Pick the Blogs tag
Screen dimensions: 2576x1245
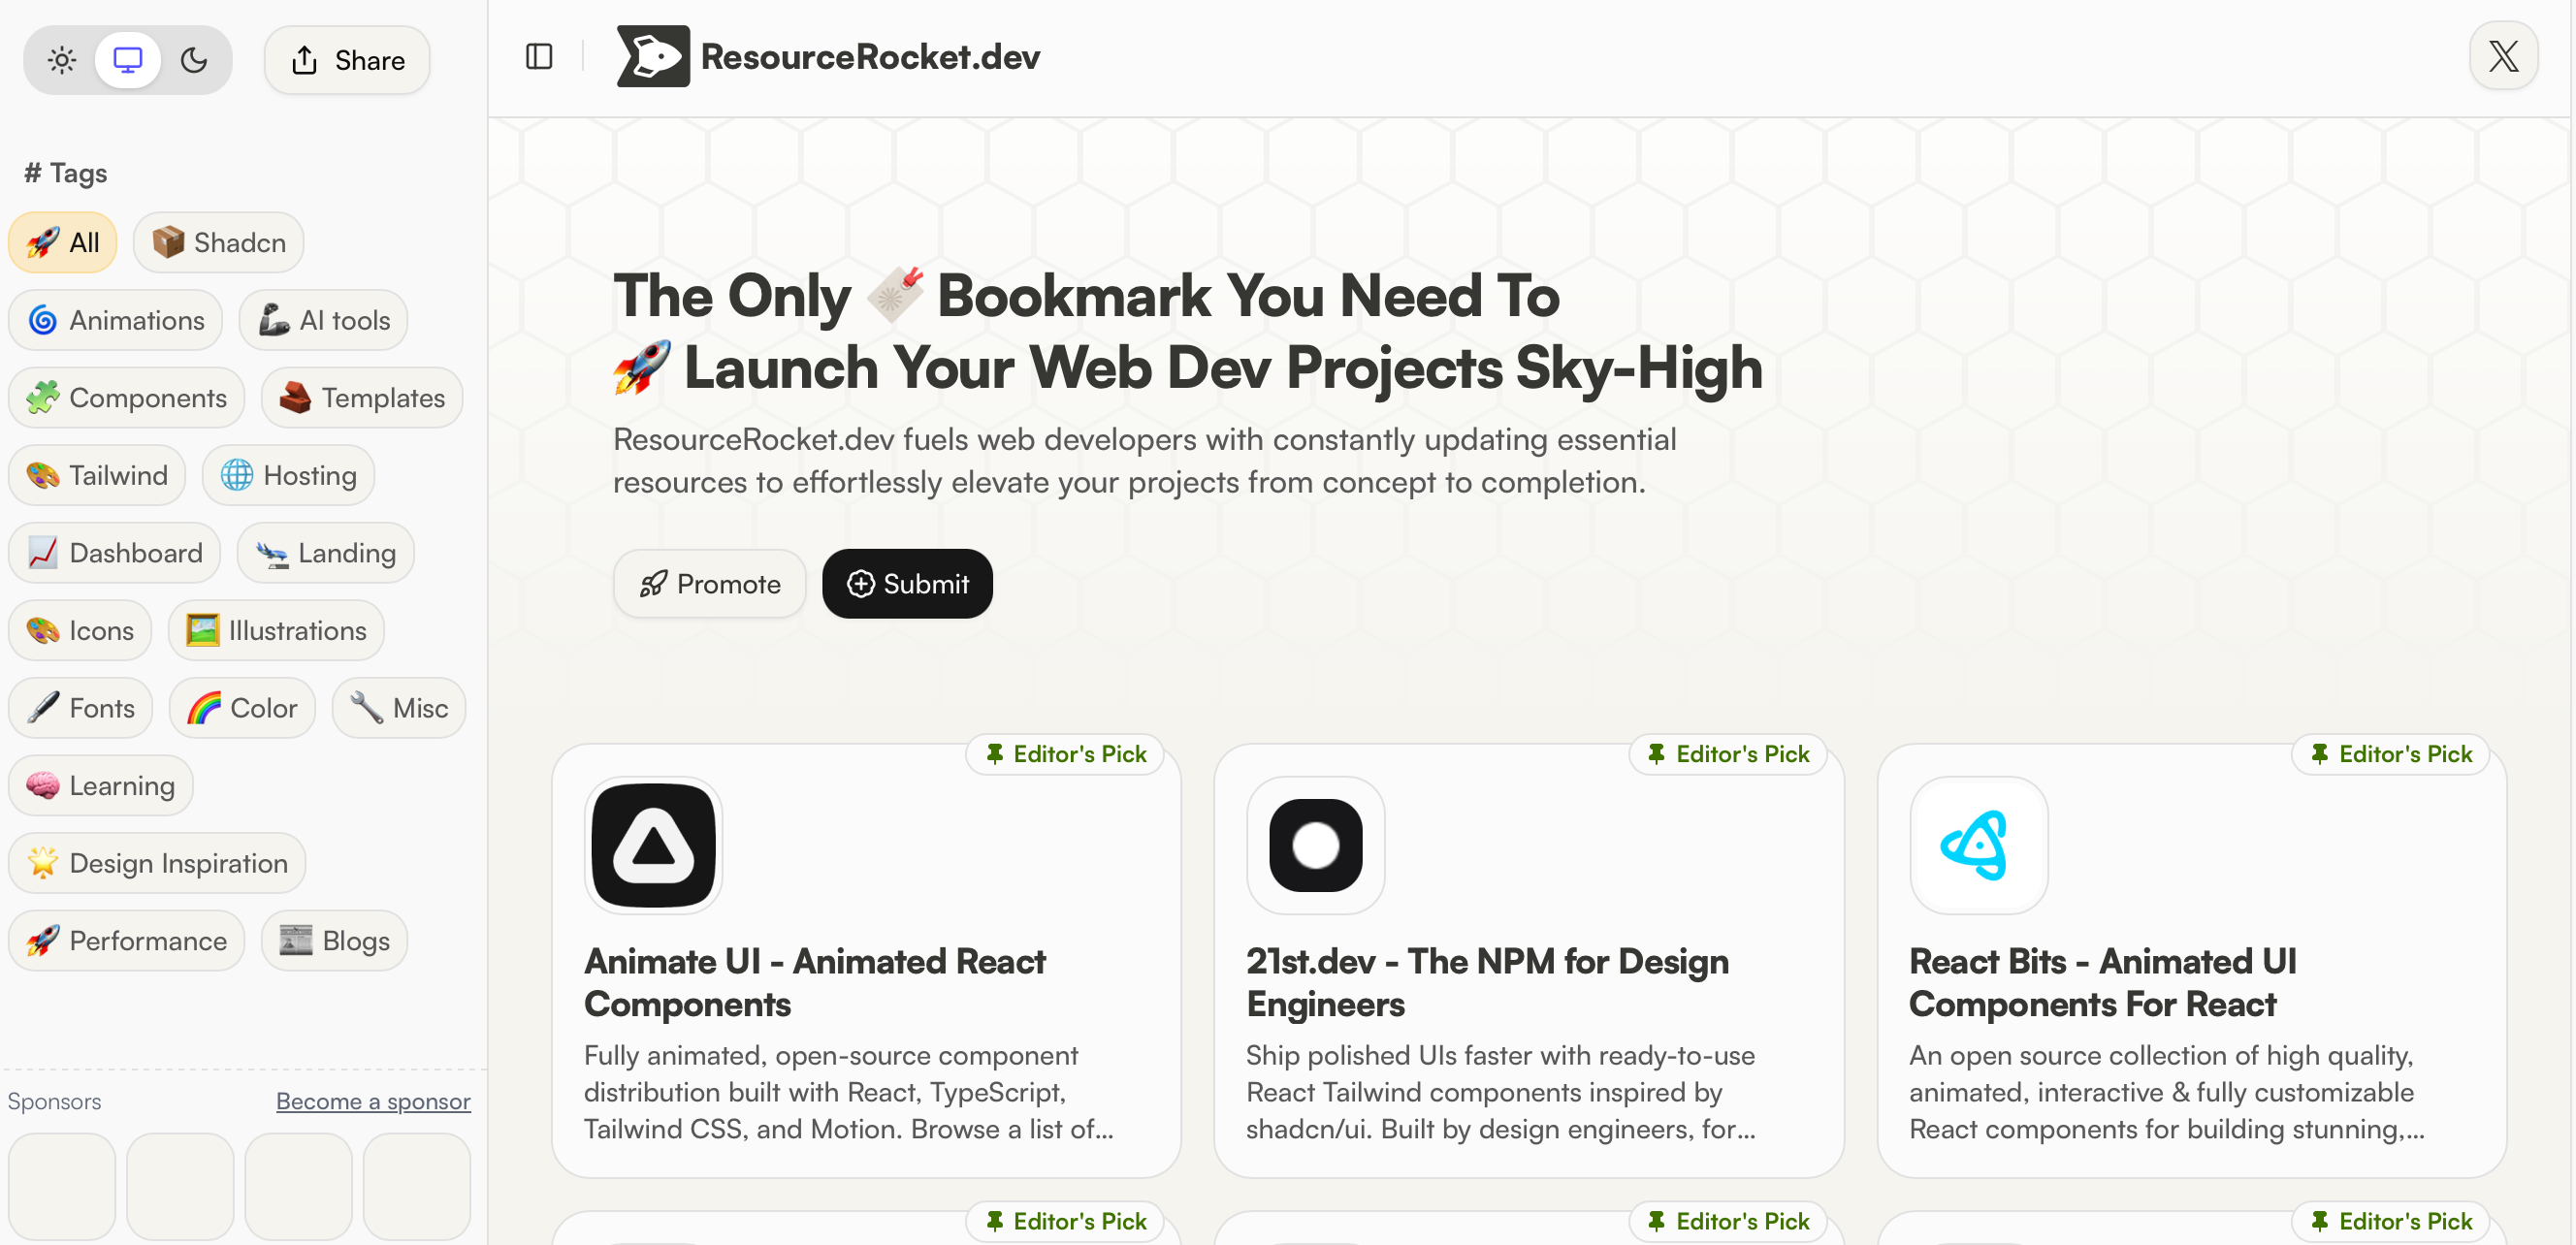pyautogui.click(x=335, y=940)
